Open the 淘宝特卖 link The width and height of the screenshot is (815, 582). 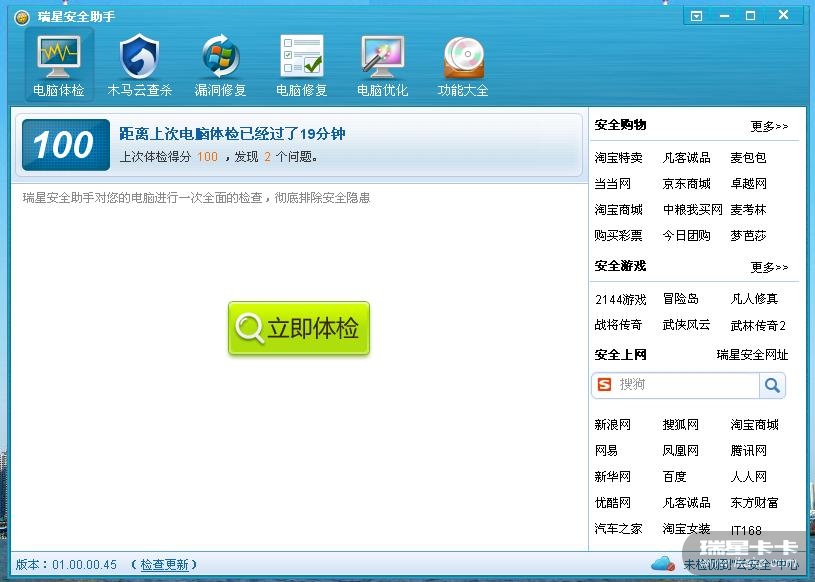tap(619, 157)
